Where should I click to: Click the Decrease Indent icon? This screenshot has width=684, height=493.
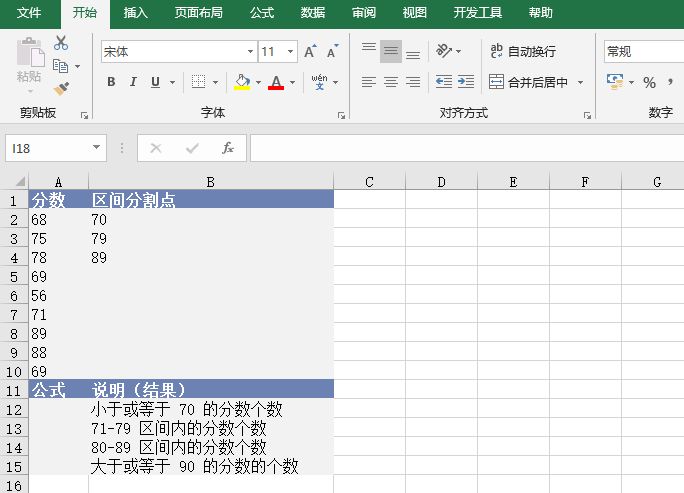click(x=444, y=82)
